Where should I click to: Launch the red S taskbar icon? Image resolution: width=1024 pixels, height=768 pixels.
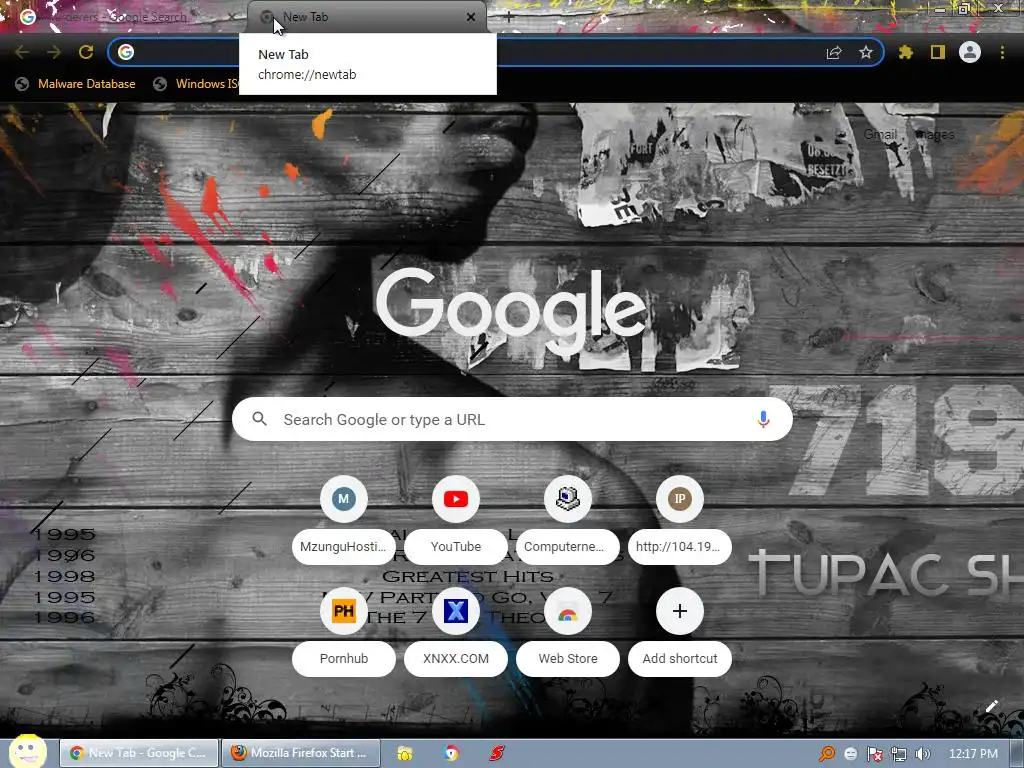(497, 754)
